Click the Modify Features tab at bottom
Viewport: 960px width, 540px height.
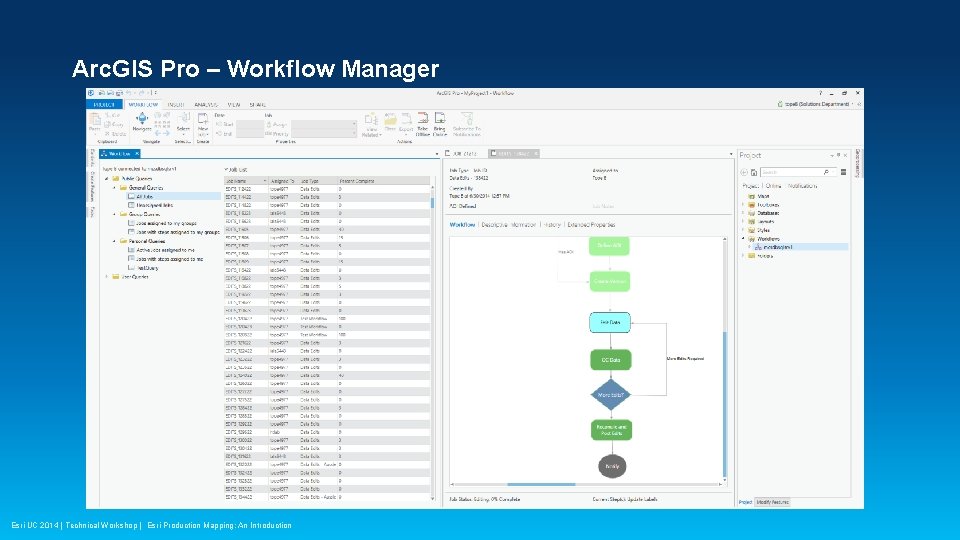pyautogui.click(x=773, y=503)
